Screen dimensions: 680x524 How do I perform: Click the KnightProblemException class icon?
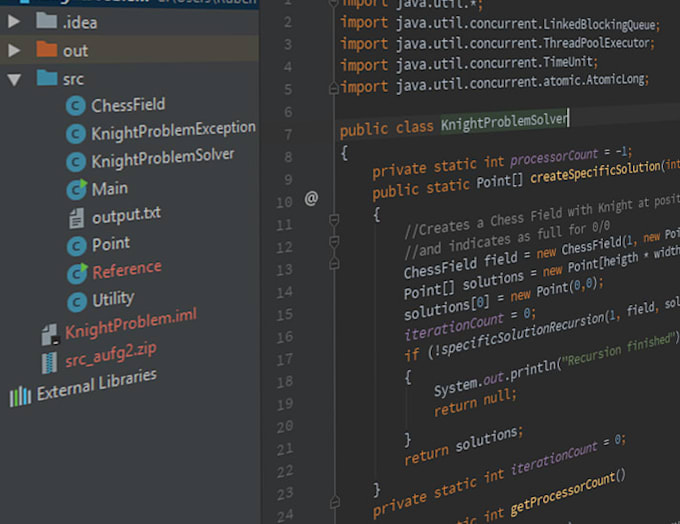tap(75, 133)
